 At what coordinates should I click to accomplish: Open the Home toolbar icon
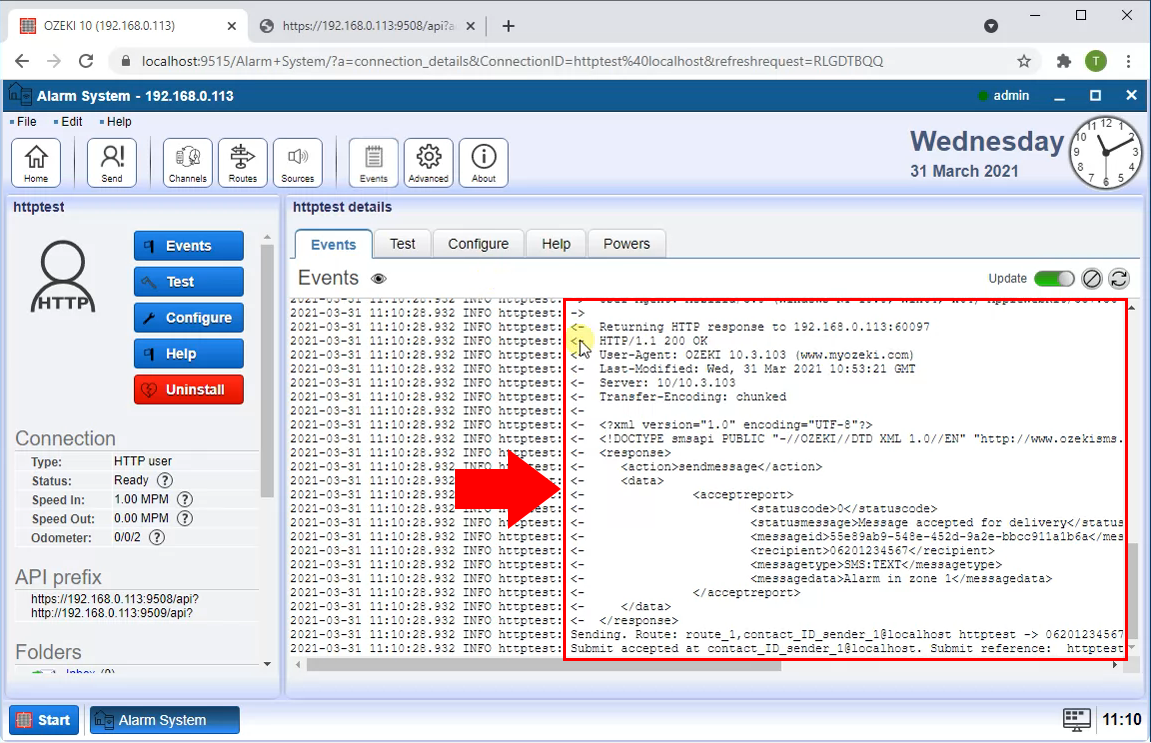[36, 162]
